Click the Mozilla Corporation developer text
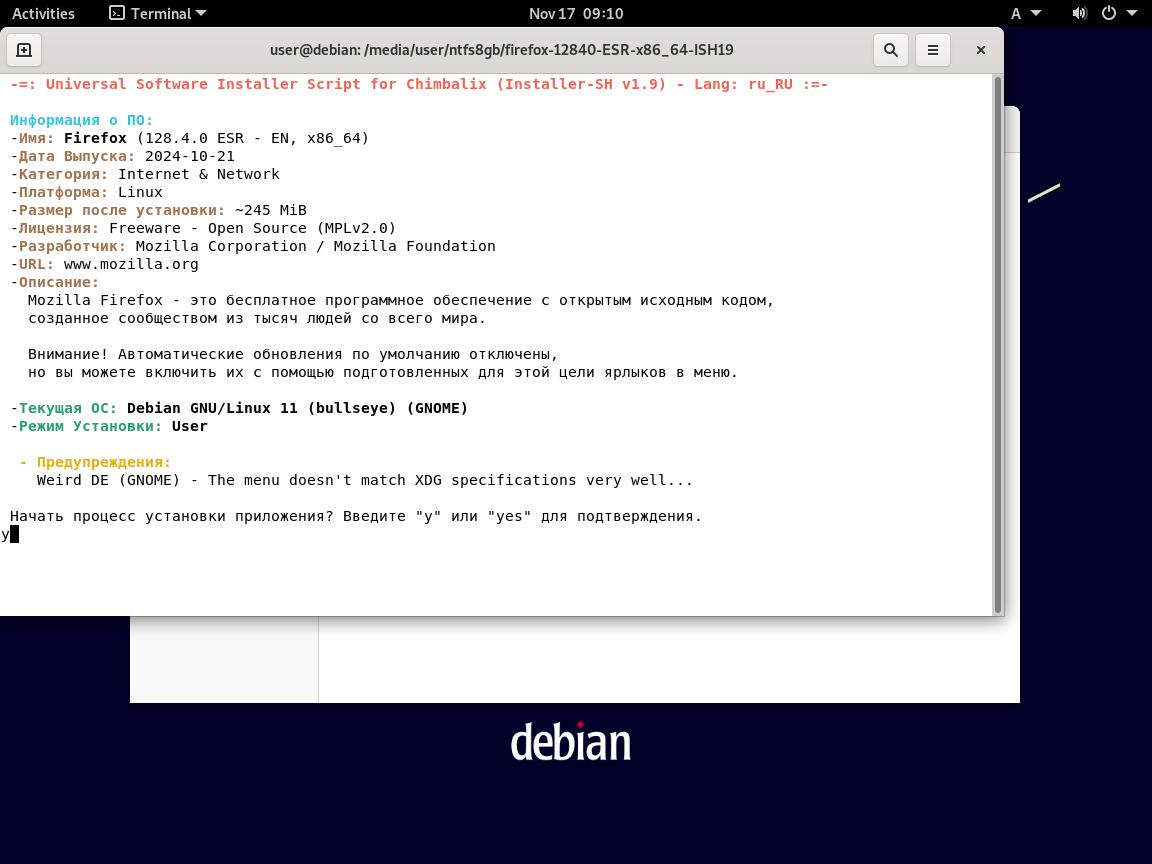 (315, 246)
